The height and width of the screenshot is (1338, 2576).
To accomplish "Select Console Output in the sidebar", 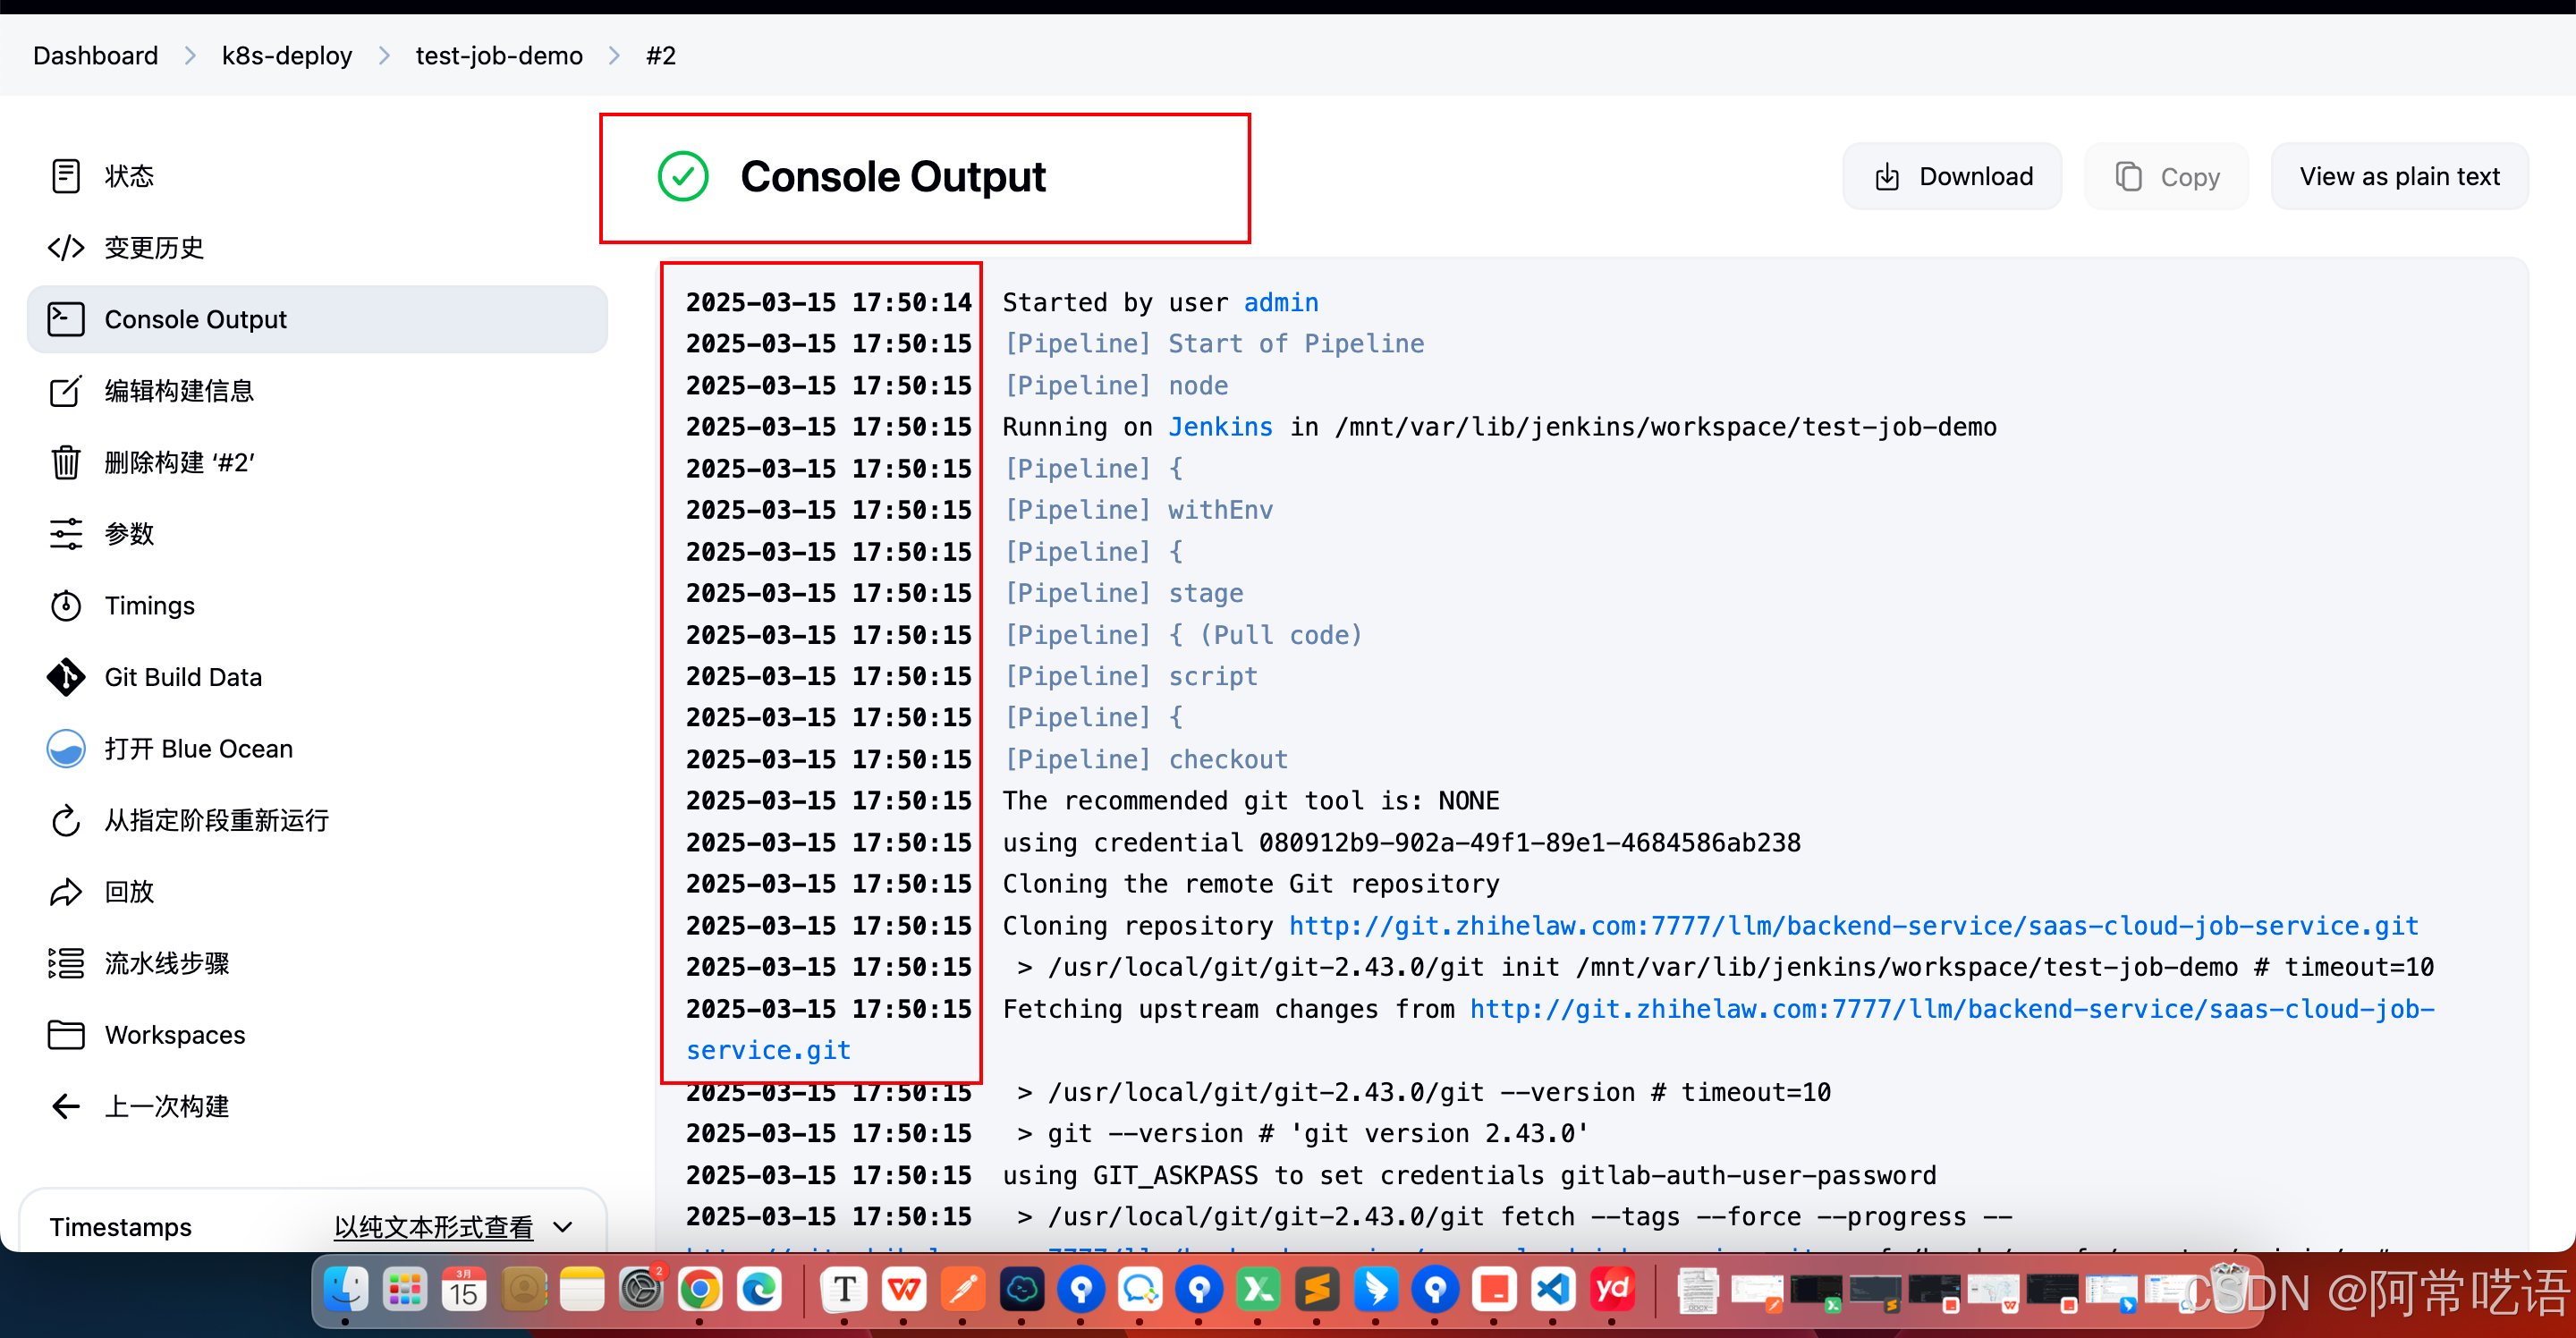I will click(196, 319).
